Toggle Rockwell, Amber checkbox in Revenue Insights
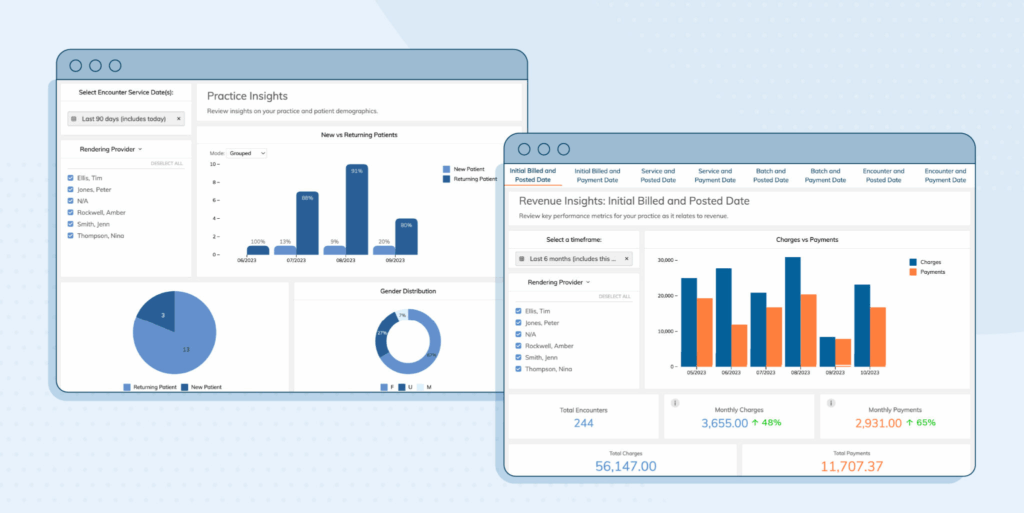Screen dimensions: 1024x513 (518, 346)
